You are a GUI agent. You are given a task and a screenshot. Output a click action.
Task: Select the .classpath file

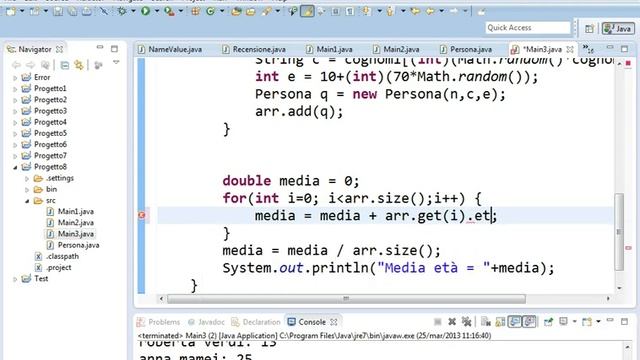62,256
